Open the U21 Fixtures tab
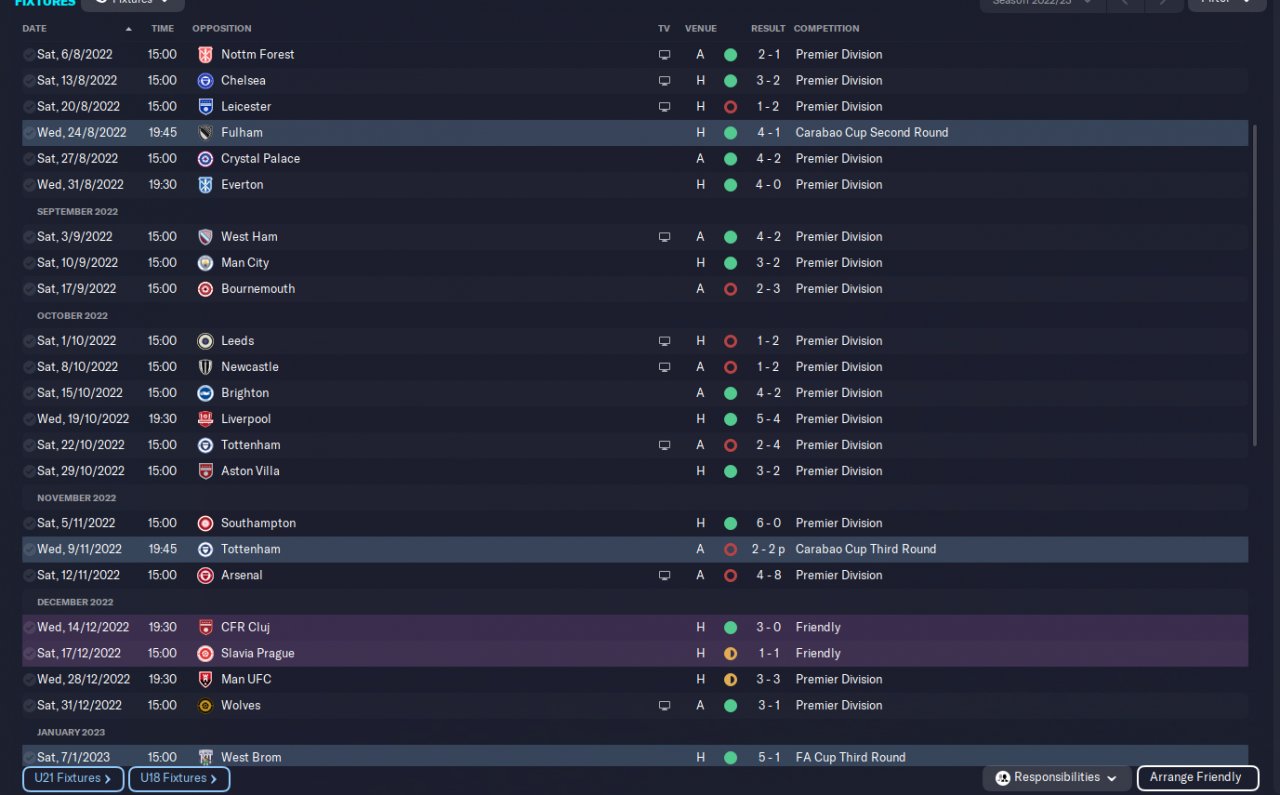 [x=73, y=778]
